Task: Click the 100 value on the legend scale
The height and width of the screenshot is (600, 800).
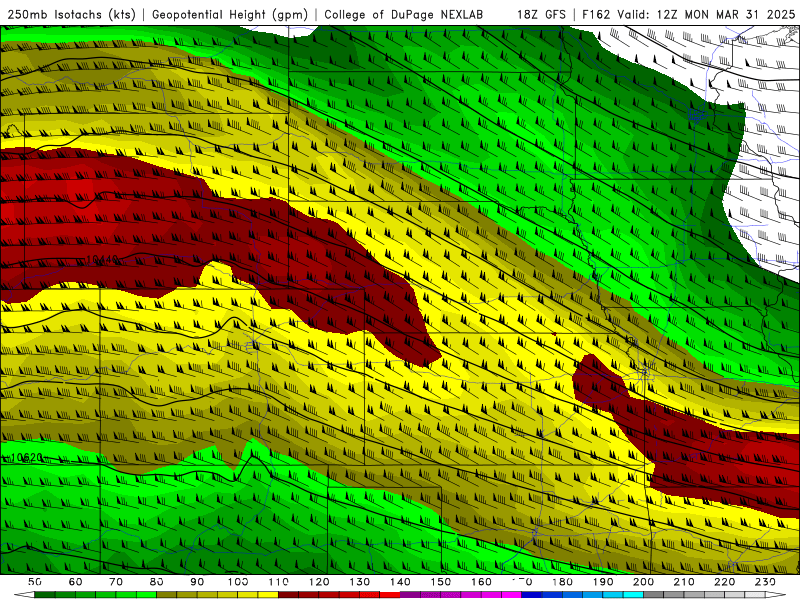Action: (x=238, y=582)
